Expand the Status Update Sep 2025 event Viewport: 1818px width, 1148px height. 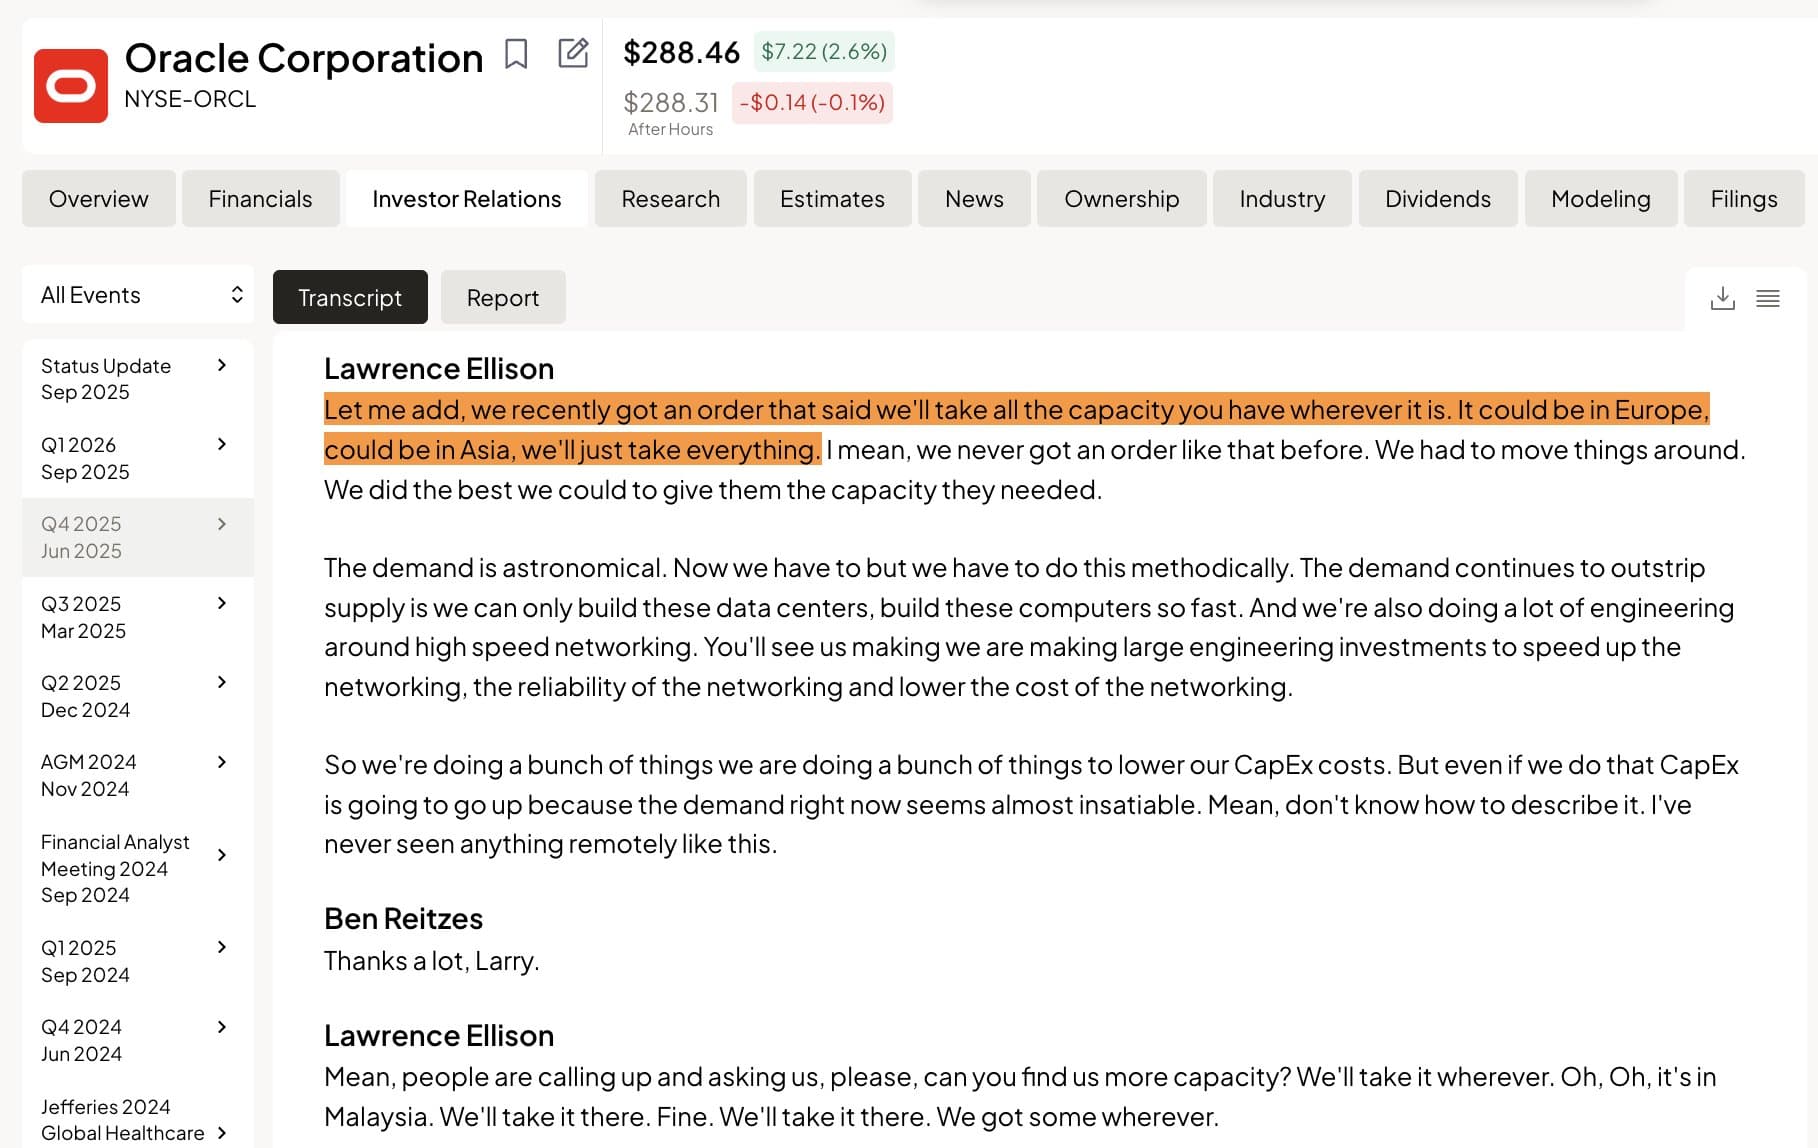click(x=222, y=366)
